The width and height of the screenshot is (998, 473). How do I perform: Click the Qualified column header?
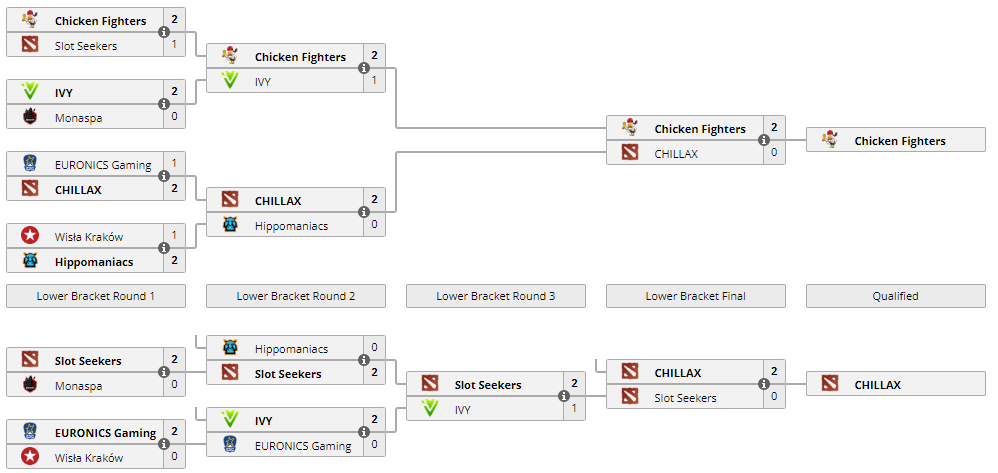point(896,296)
